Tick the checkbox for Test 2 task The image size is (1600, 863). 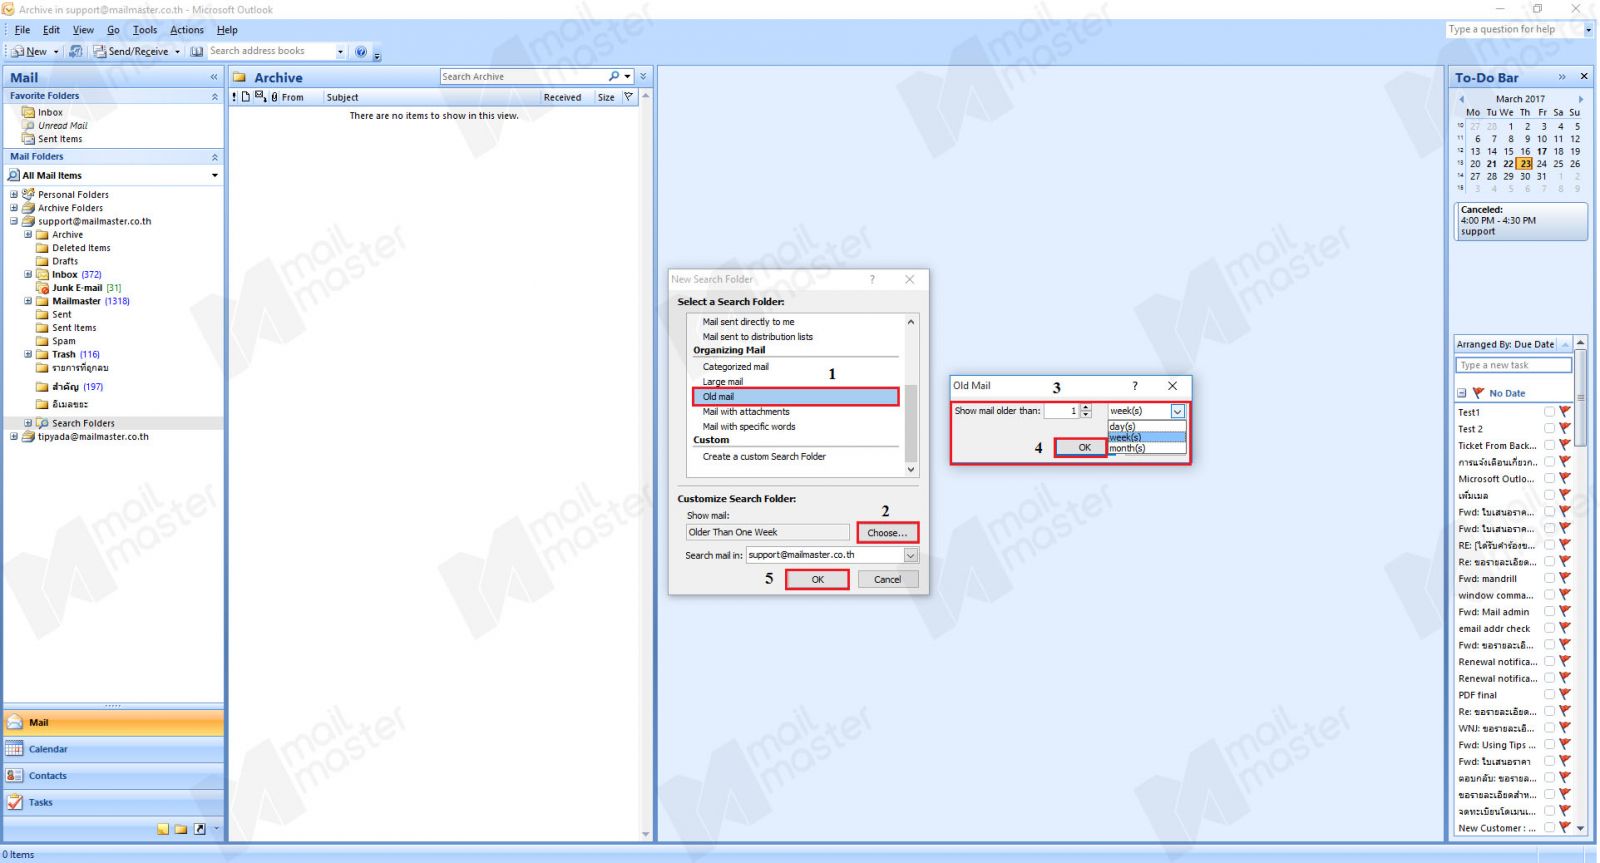tap(1549, 429)
